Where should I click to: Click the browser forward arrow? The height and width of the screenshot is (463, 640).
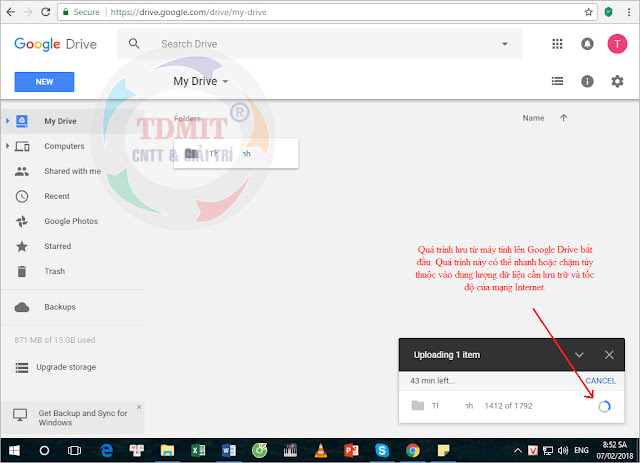coord(28,12)
